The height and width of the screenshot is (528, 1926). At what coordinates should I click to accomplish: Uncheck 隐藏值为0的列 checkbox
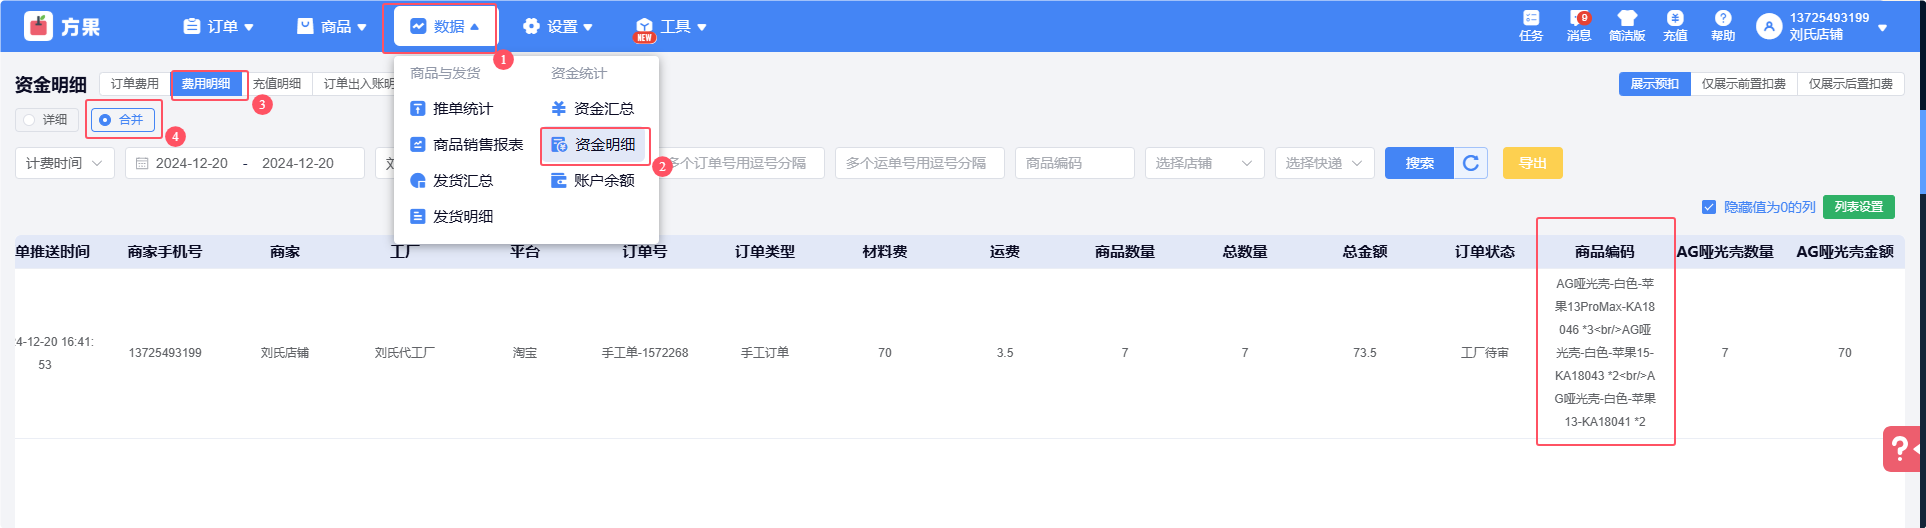point(1708,207)
